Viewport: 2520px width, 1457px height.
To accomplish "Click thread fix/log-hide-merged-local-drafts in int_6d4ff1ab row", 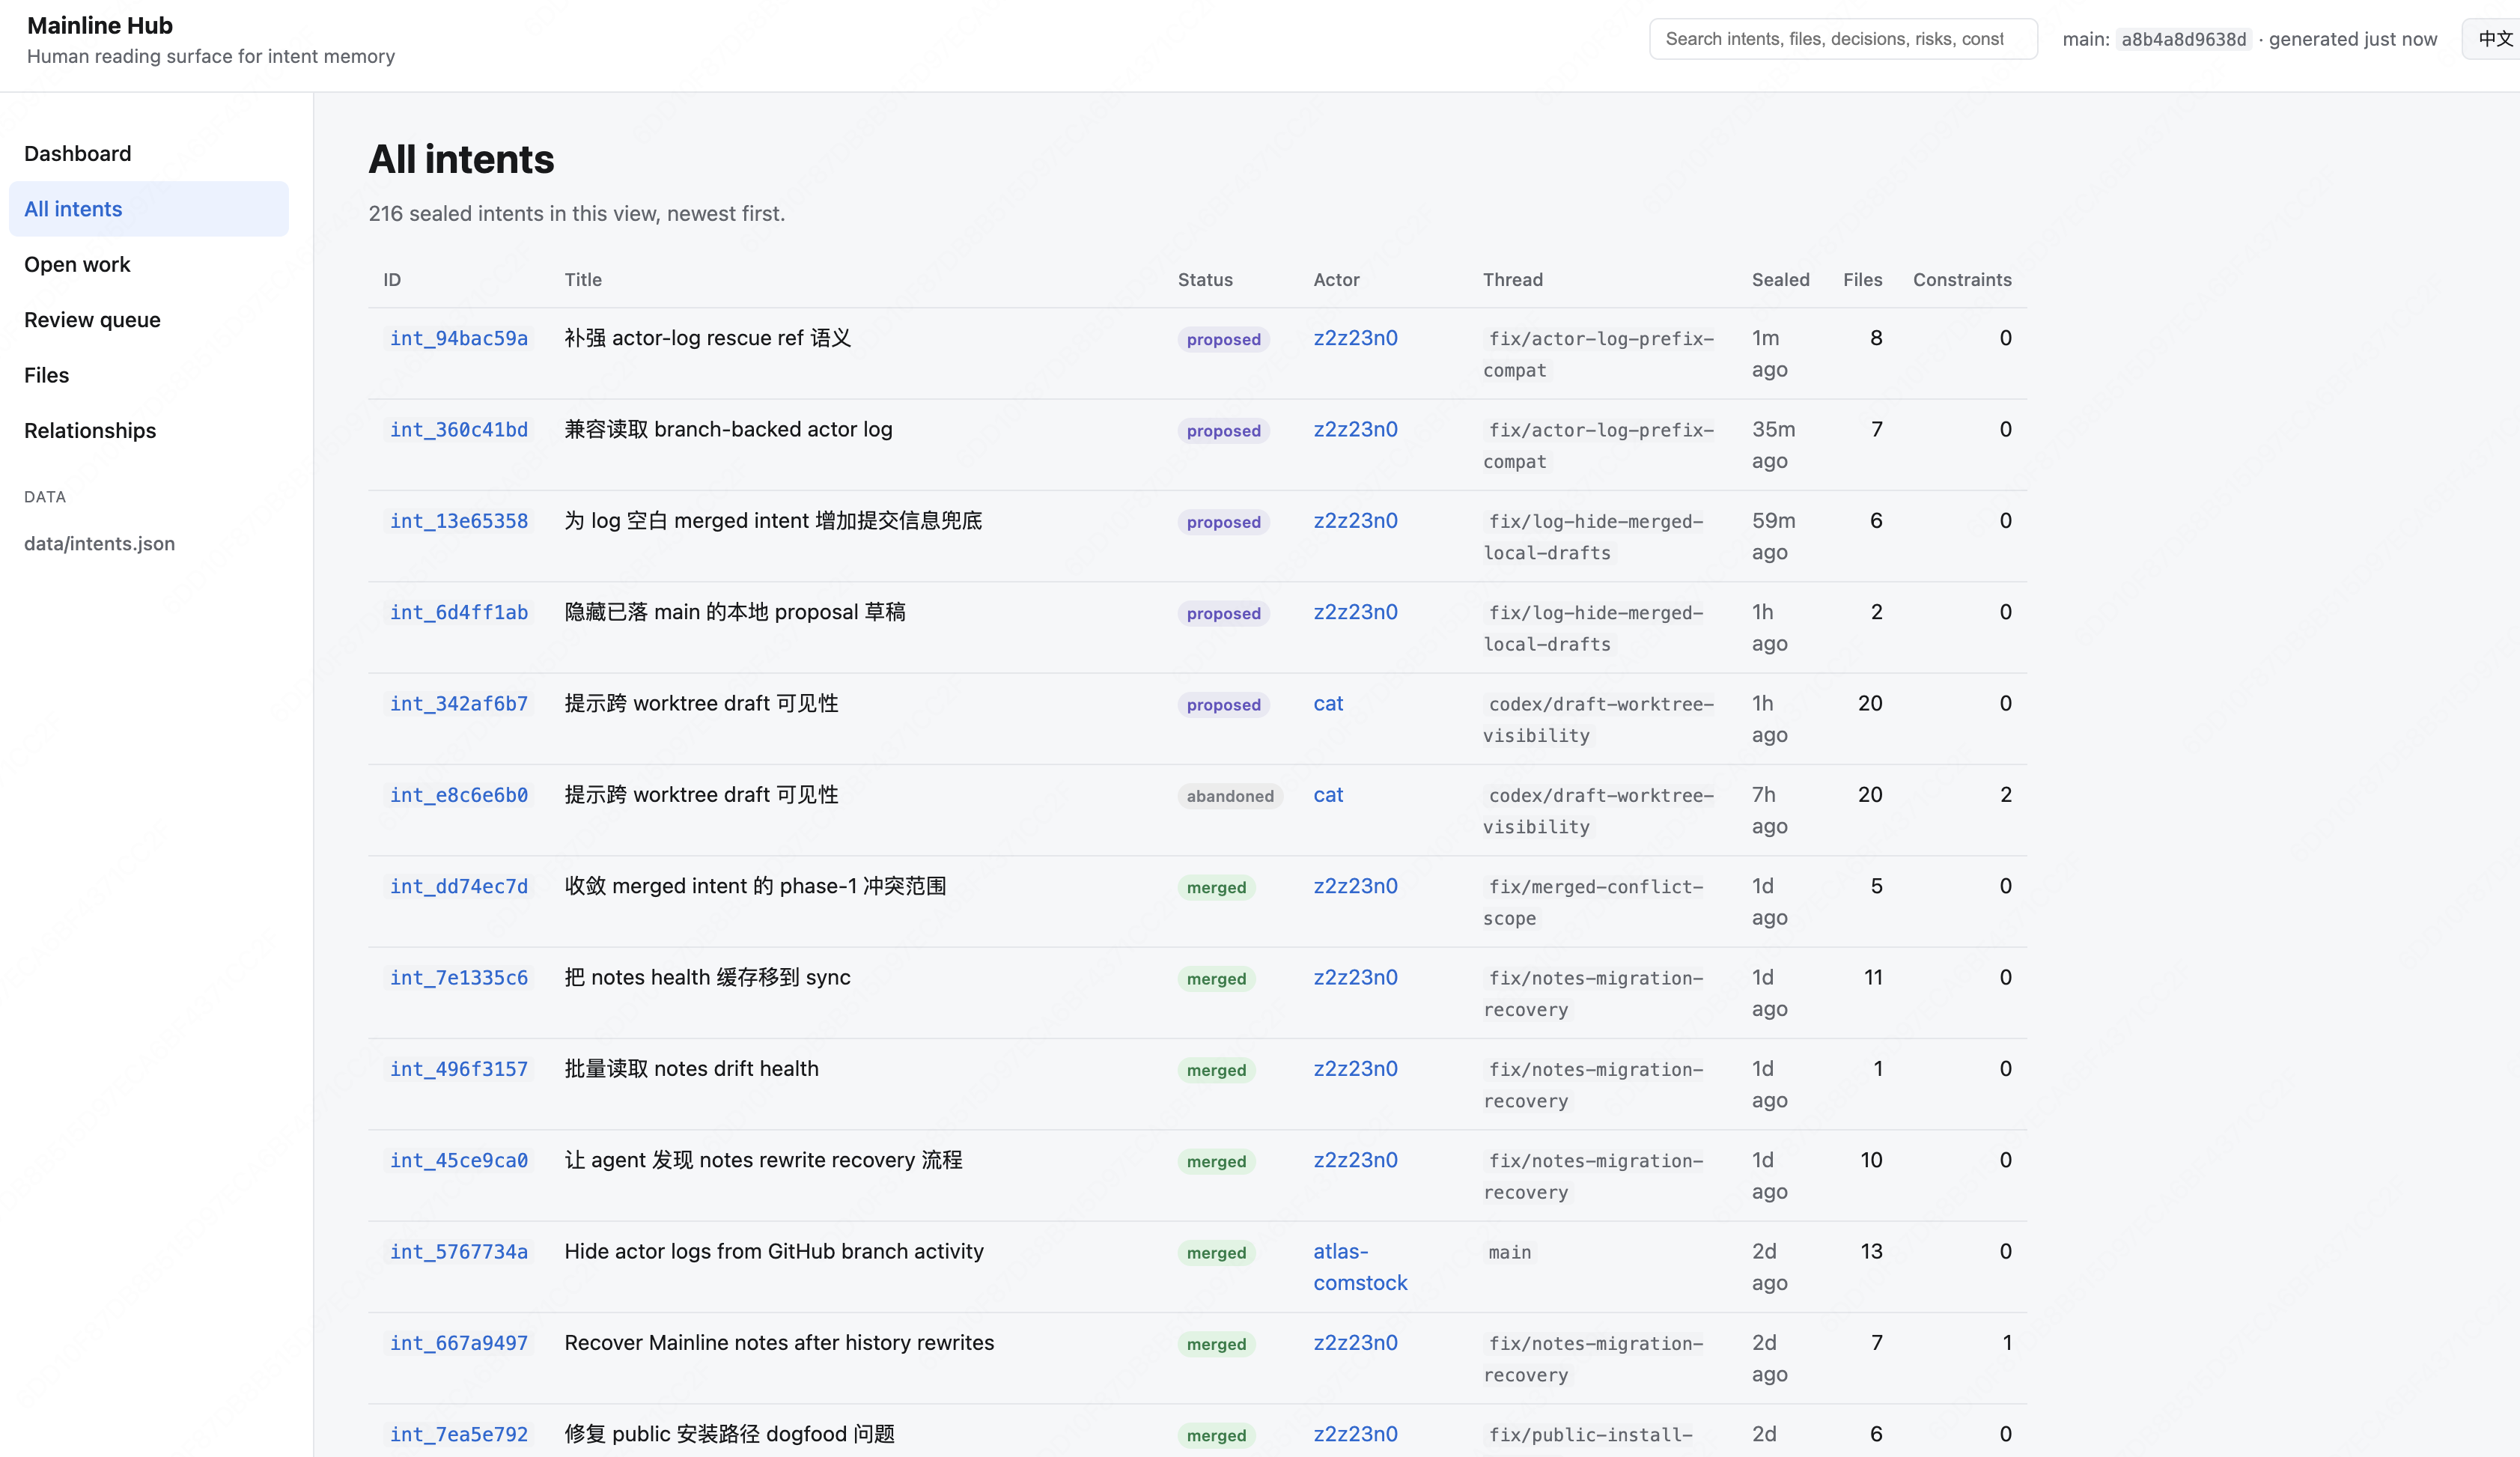I will [1596, 628].
